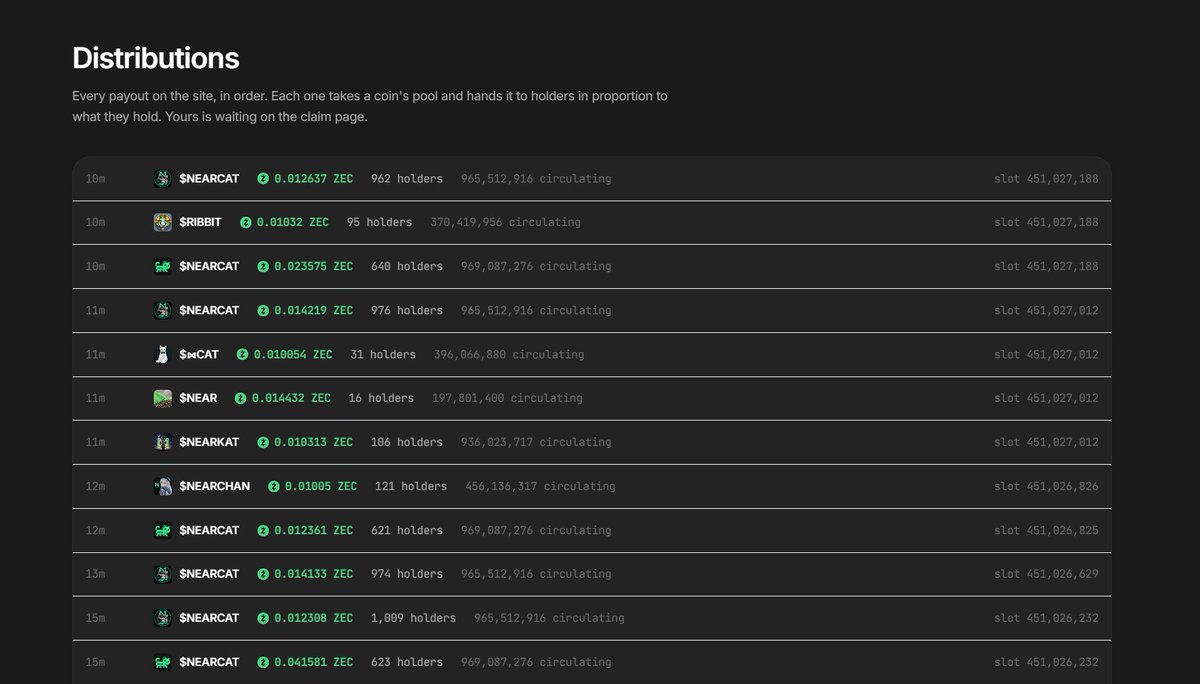Click the $NEARCAT avatar in the 0.012308 ZEC row

[163, 618]
